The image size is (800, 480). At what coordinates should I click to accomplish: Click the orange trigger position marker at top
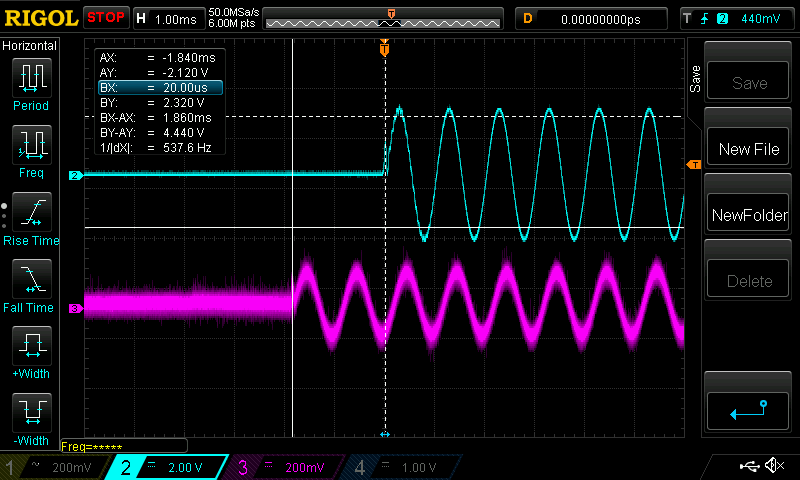point(385,48)
